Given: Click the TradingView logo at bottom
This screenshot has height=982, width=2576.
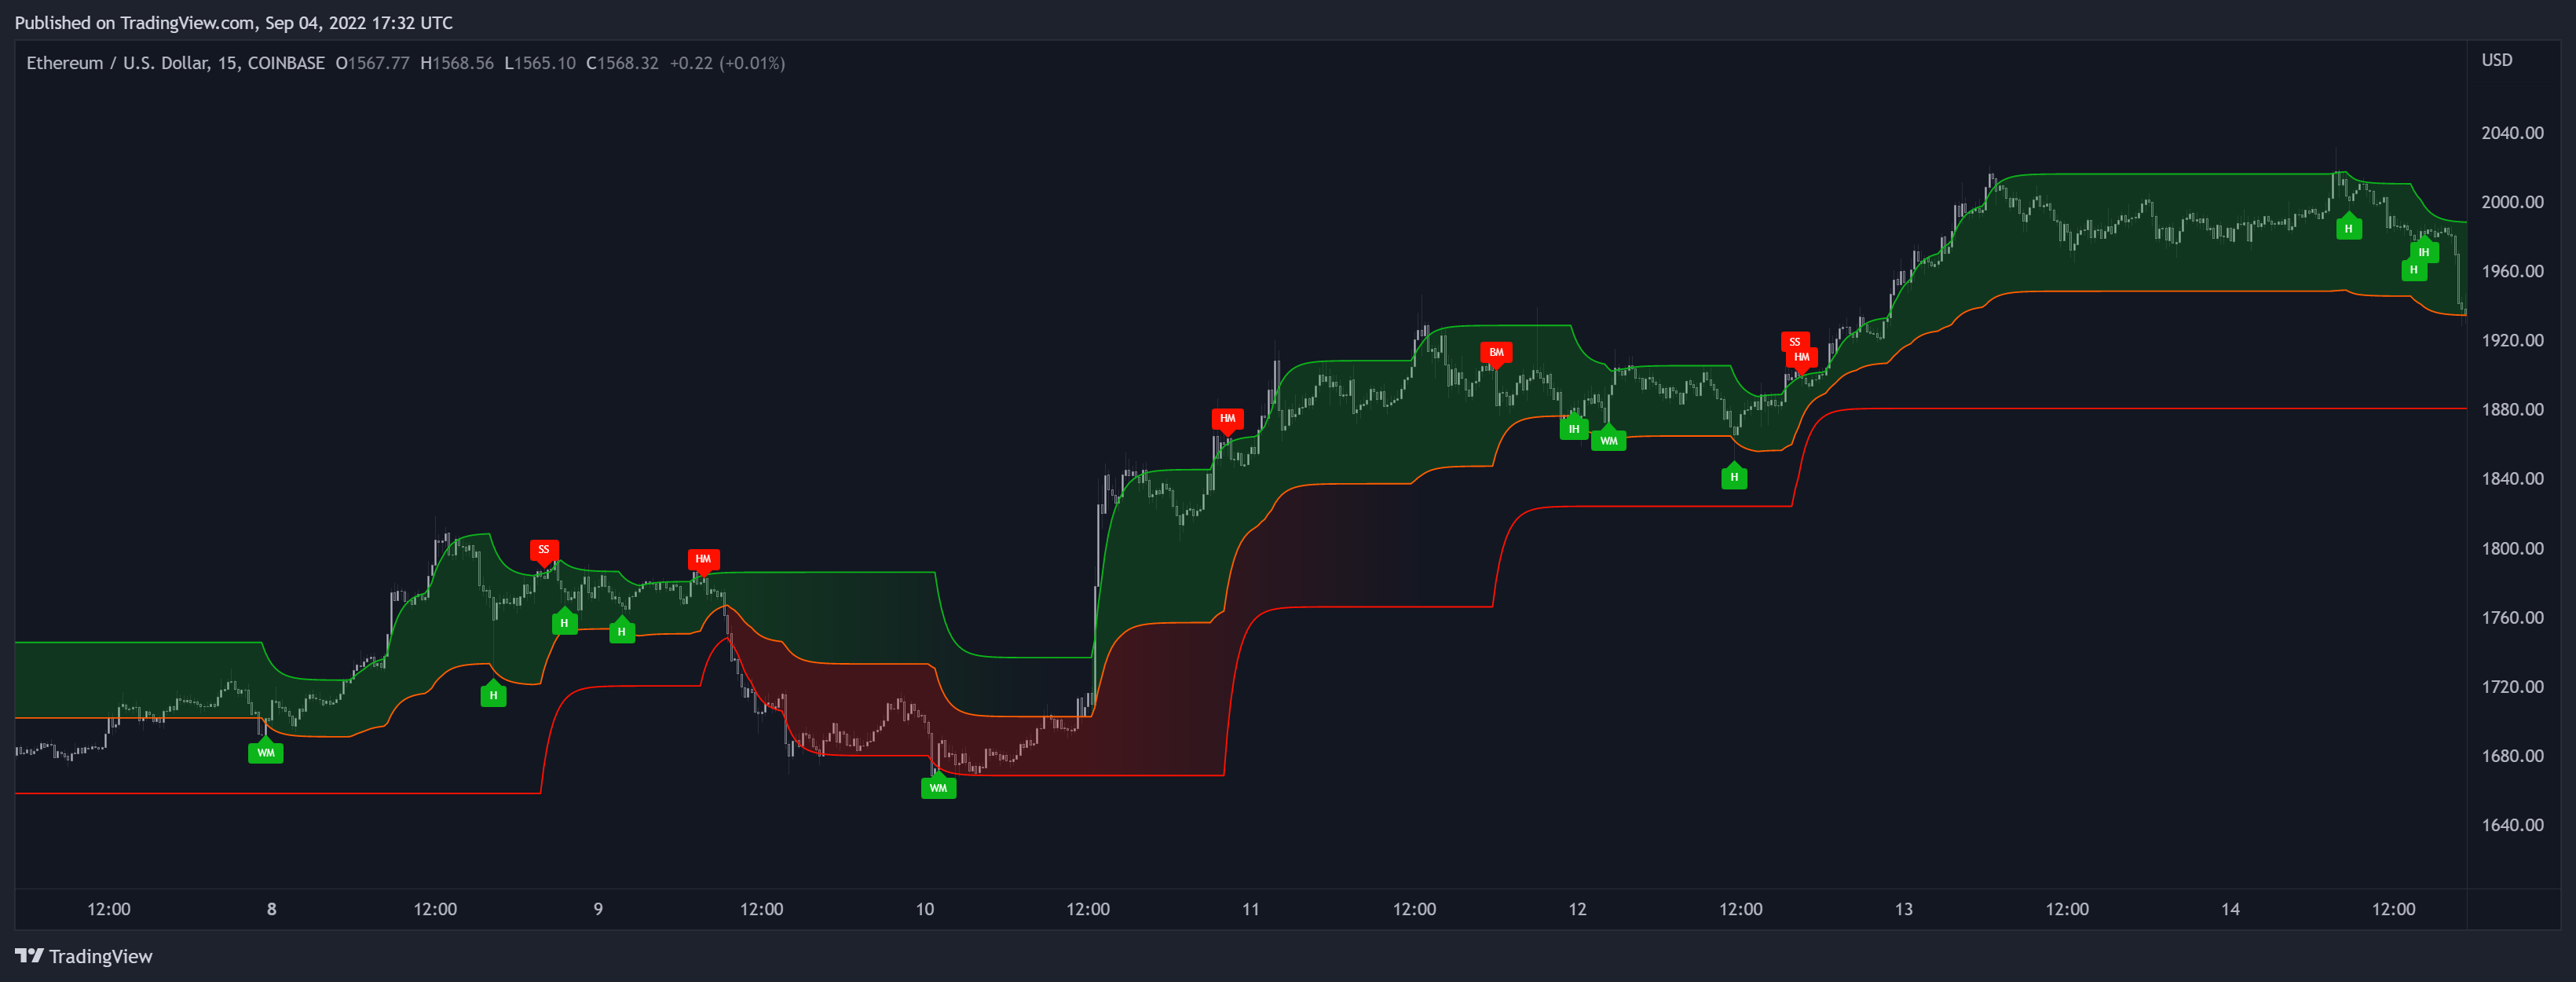Looking at the screenshot, I should pos(84,956).
